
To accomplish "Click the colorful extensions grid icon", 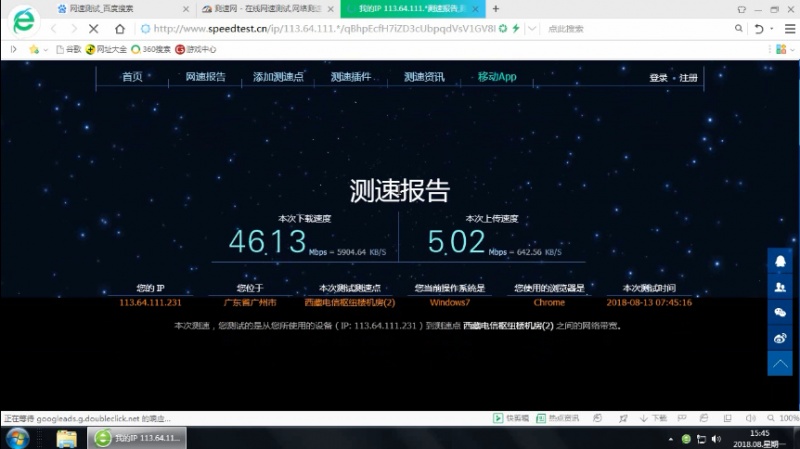I will pos(781,49).
